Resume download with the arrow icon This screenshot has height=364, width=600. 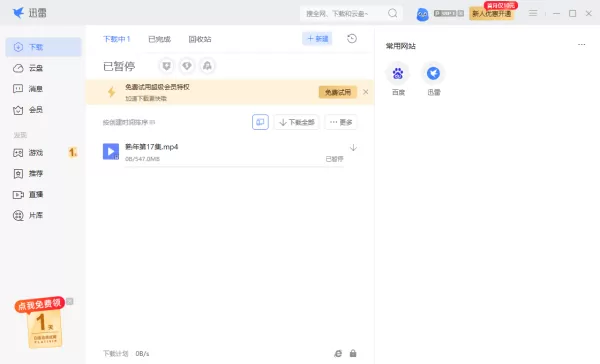(353, 148)
